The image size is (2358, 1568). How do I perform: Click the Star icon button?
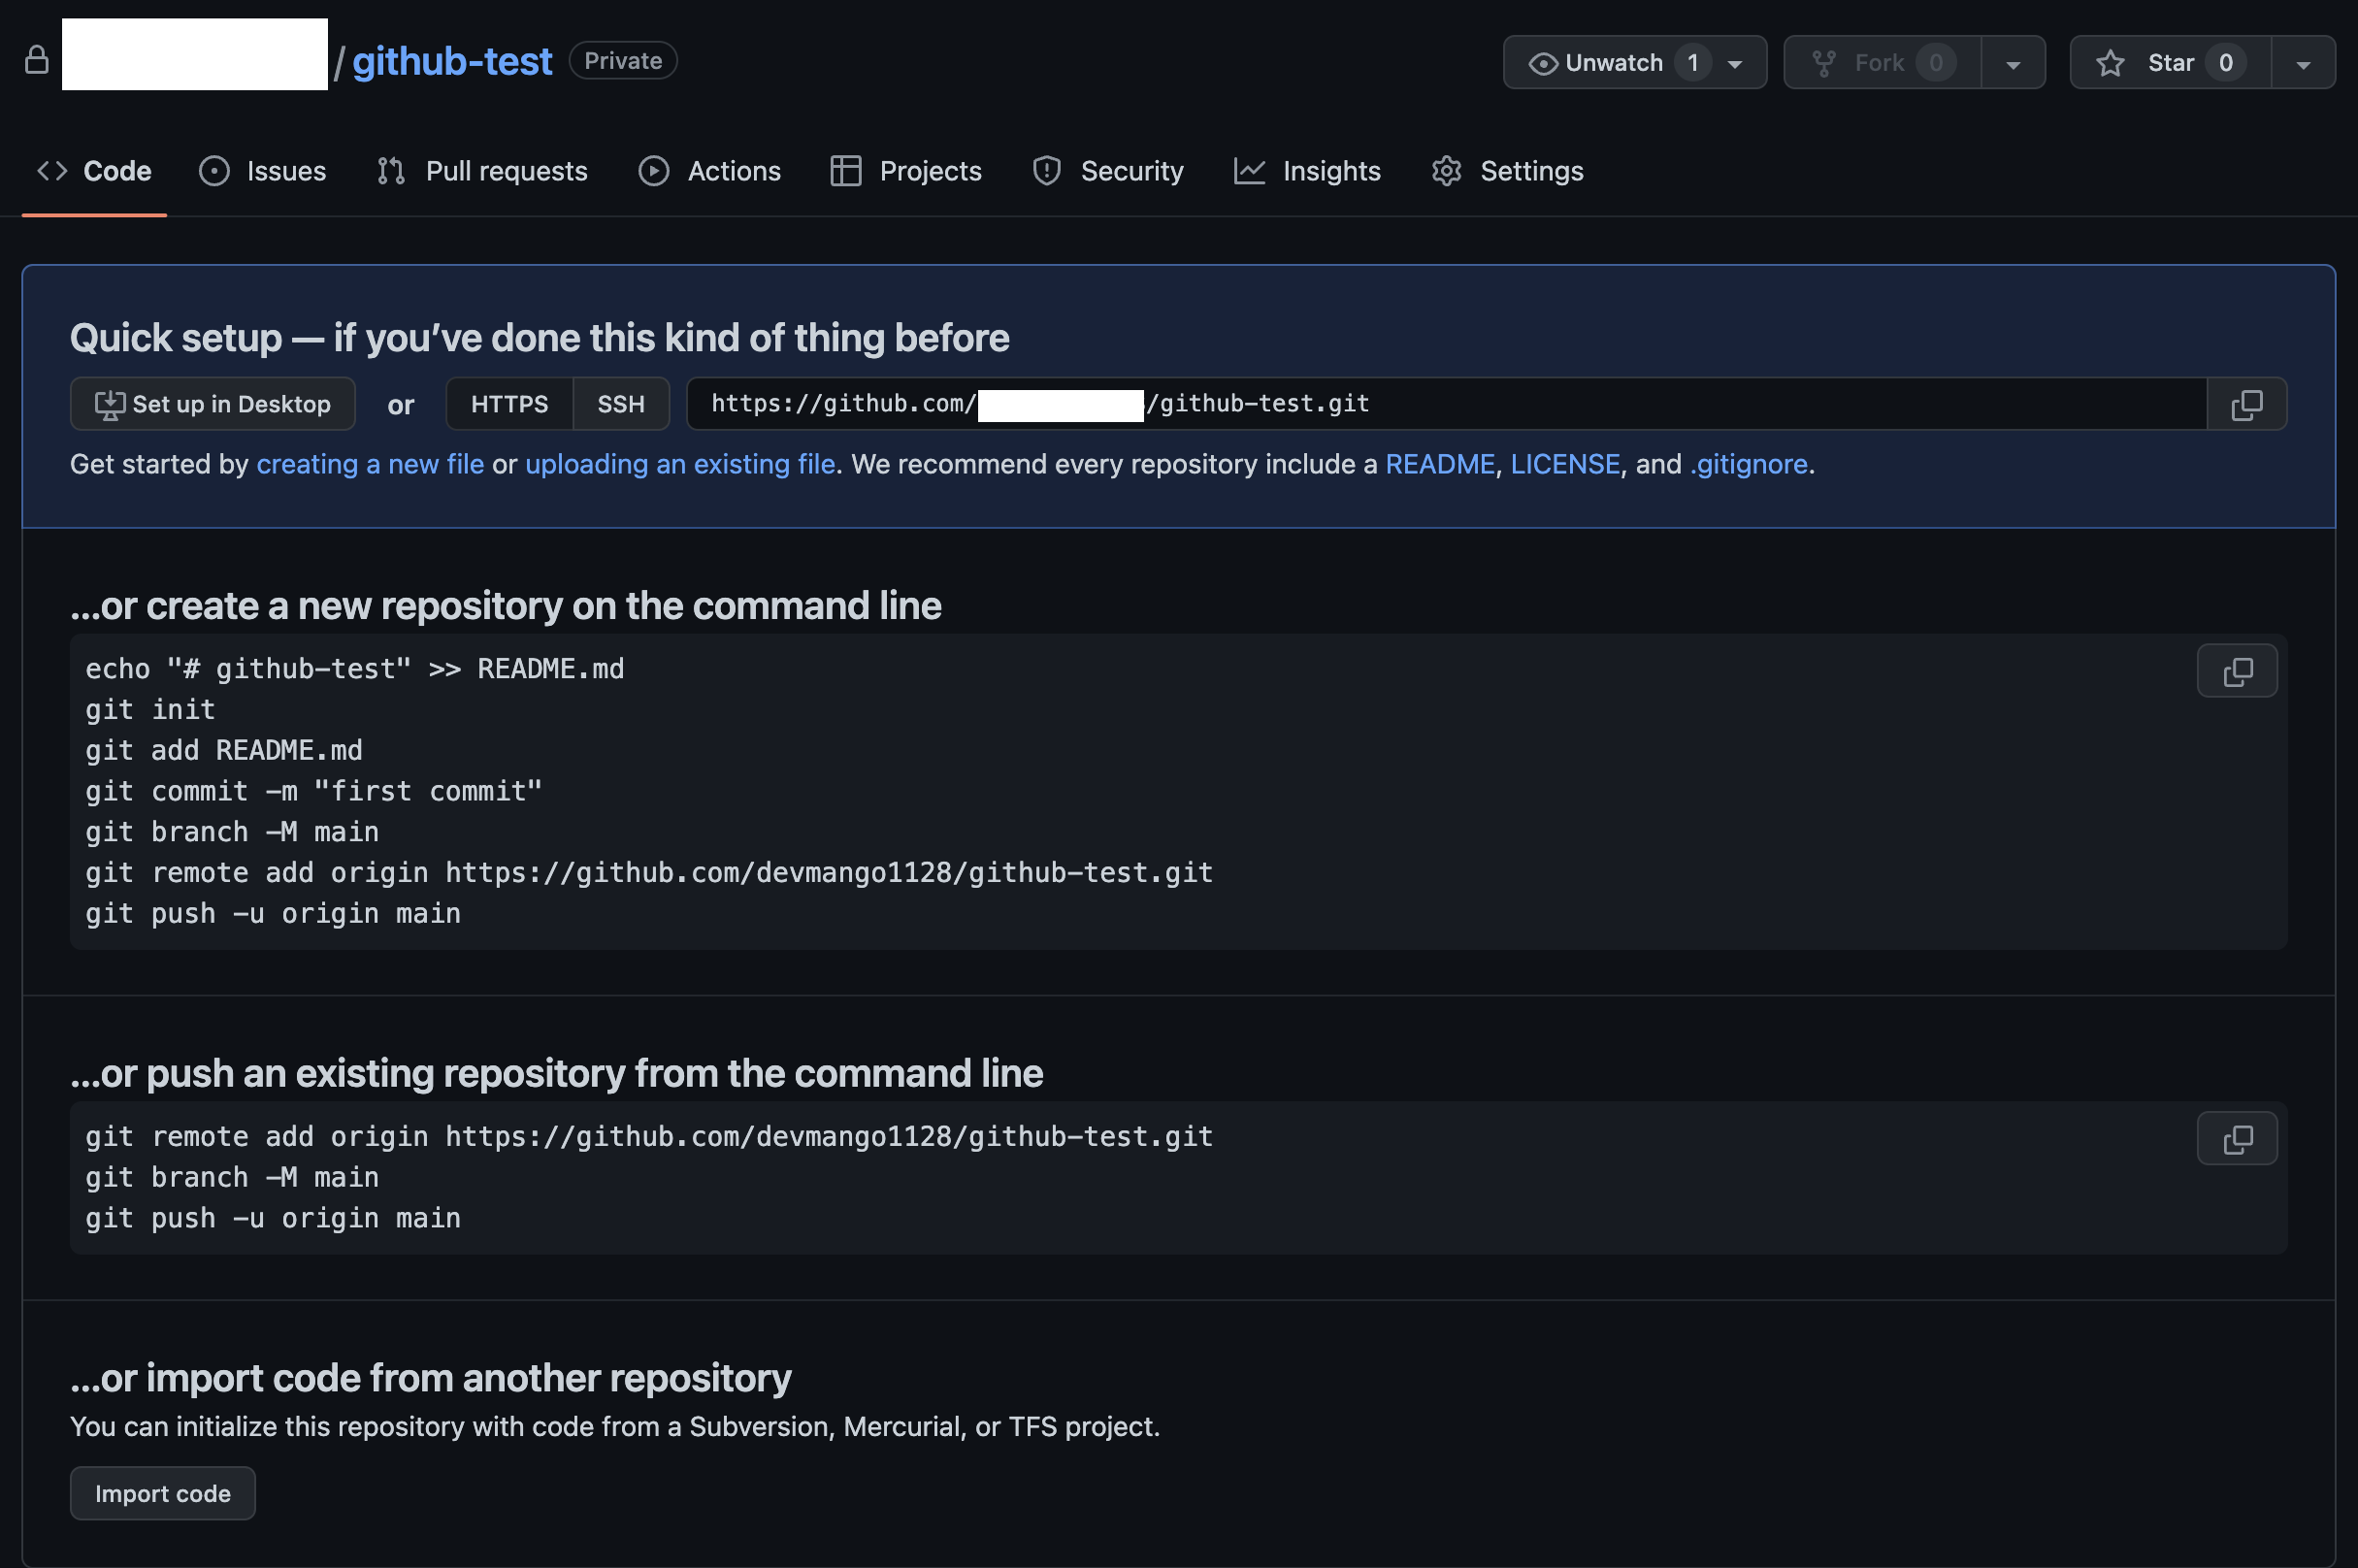tap(2110, 63)
